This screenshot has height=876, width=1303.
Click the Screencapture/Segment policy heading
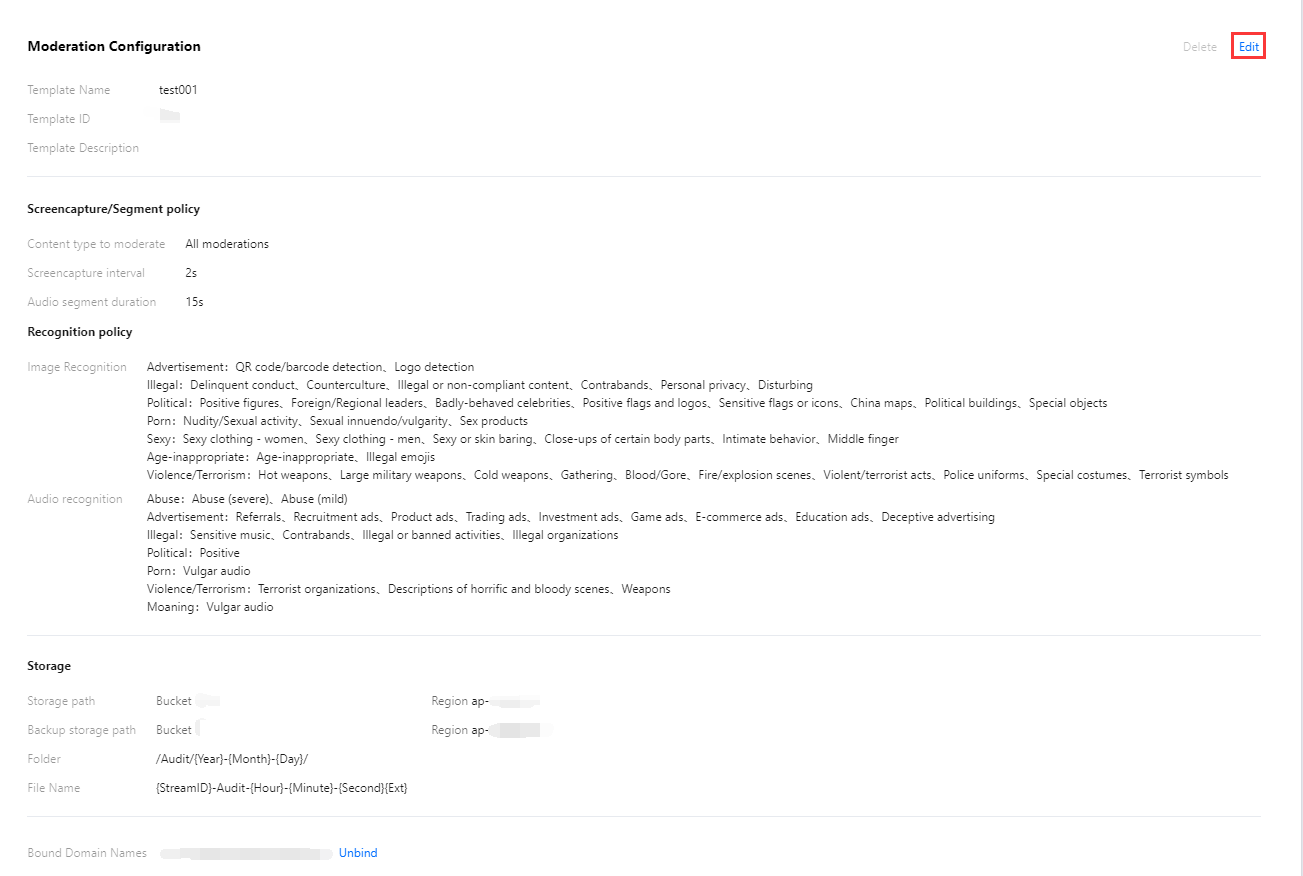pyautogui.click(x=114, y=209)
